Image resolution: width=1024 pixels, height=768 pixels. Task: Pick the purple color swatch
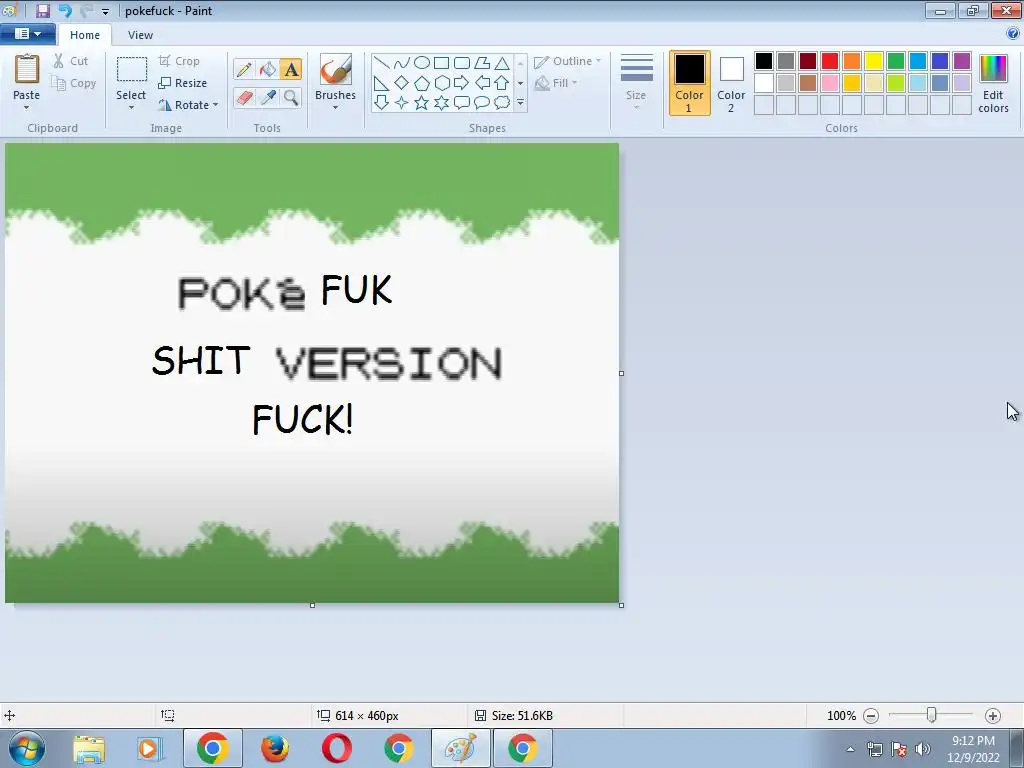click(x=962, y=61)
